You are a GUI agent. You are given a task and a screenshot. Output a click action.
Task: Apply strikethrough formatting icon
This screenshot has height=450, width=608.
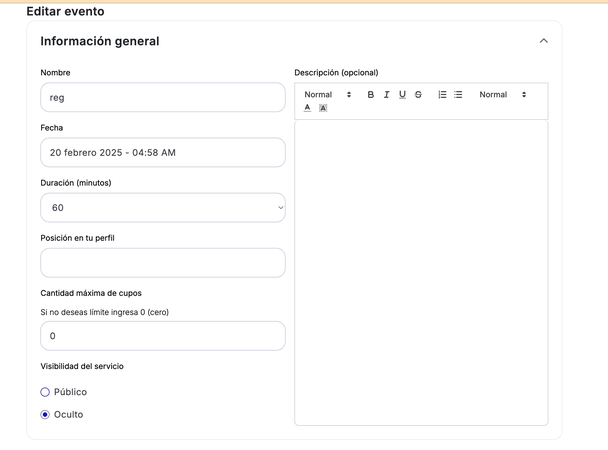point(418,95)
